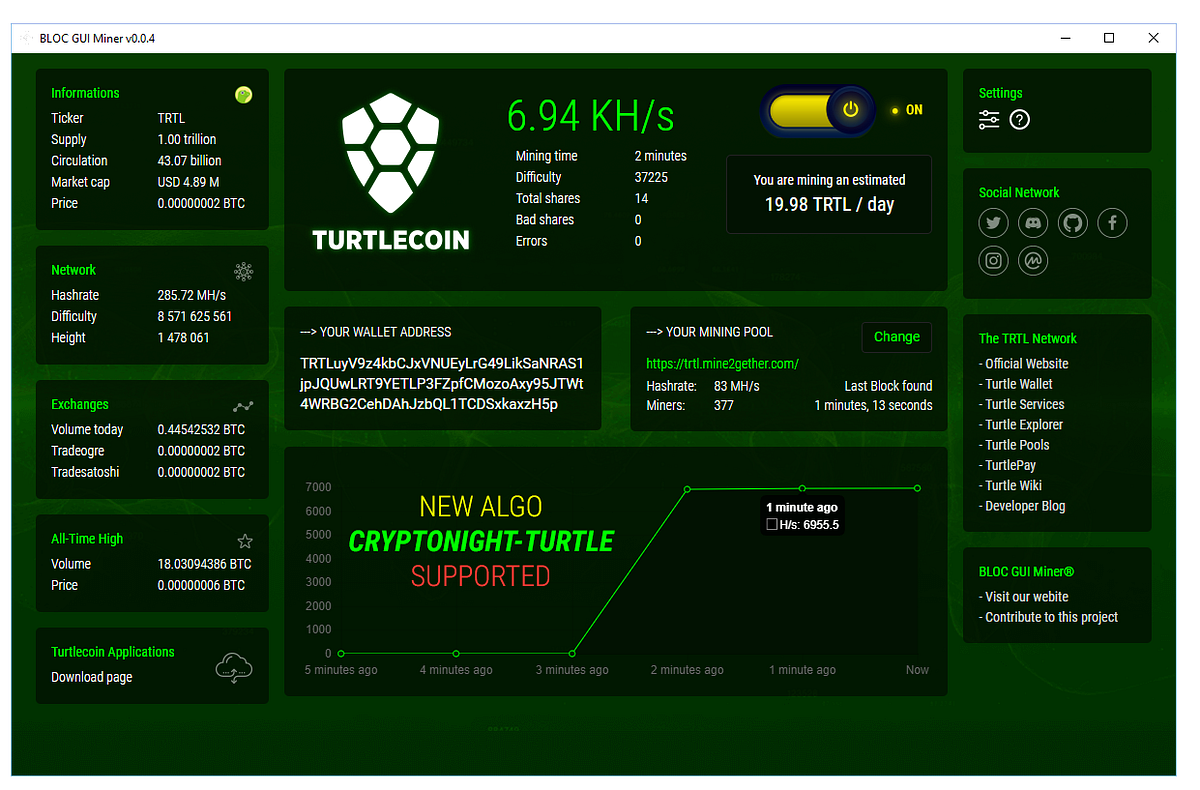Click the star icon in All-Time High panel

click(x=245, y=540)
